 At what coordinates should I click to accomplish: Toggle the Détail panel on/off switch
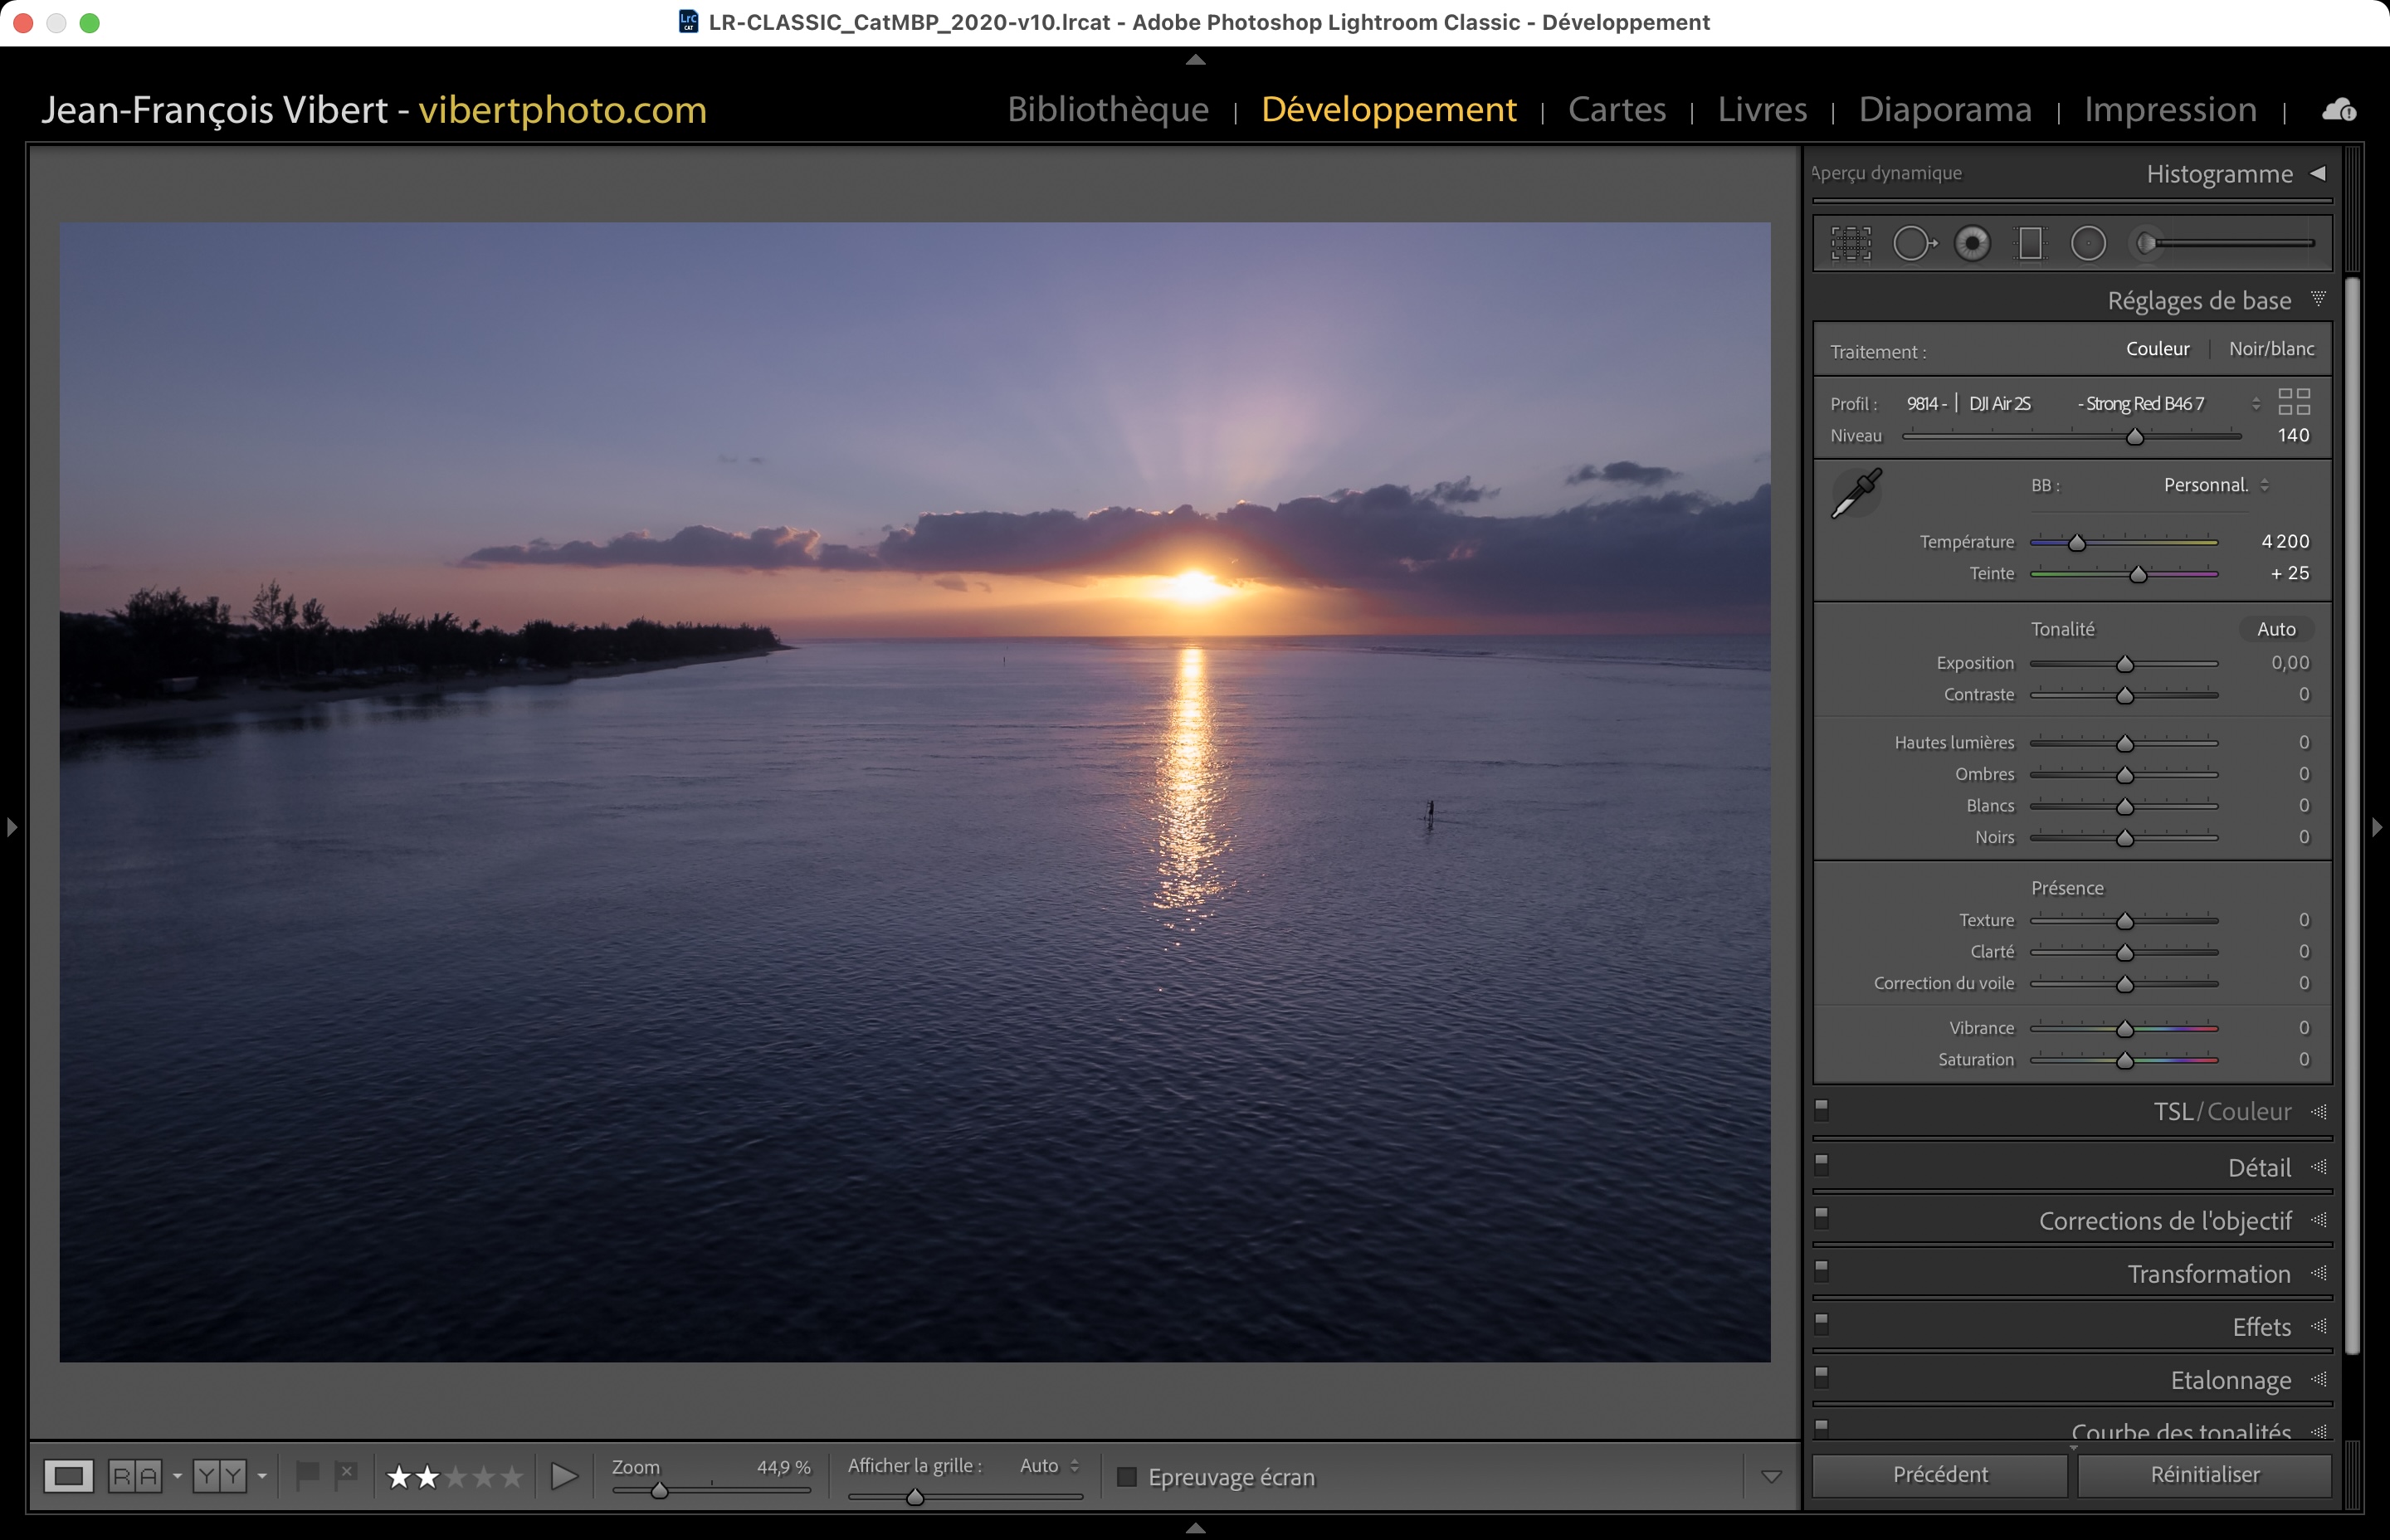pos(1821,1164)
